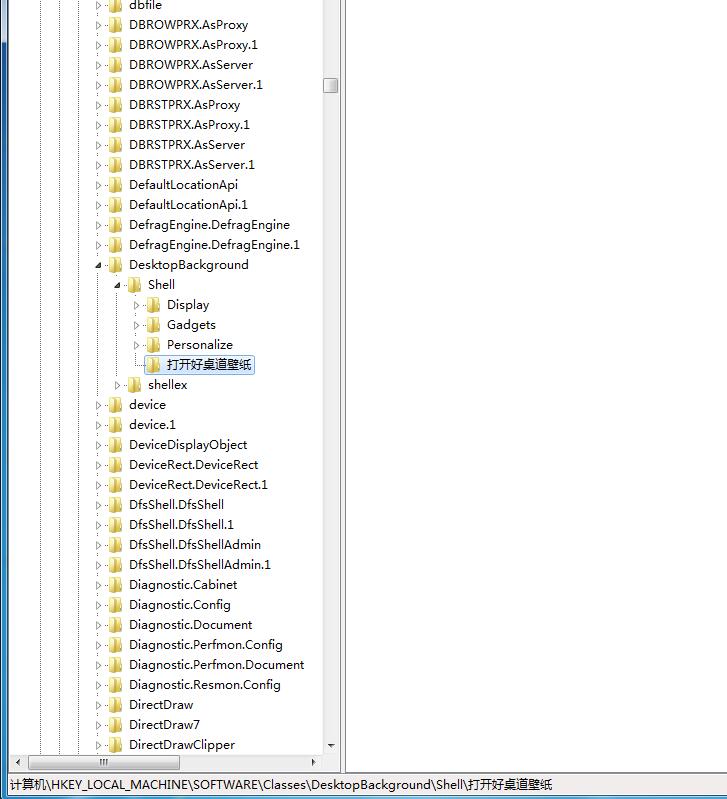This screenshot has width=727, height=799.
Task: Click the Display key folder icon
Action: (153, 305)
